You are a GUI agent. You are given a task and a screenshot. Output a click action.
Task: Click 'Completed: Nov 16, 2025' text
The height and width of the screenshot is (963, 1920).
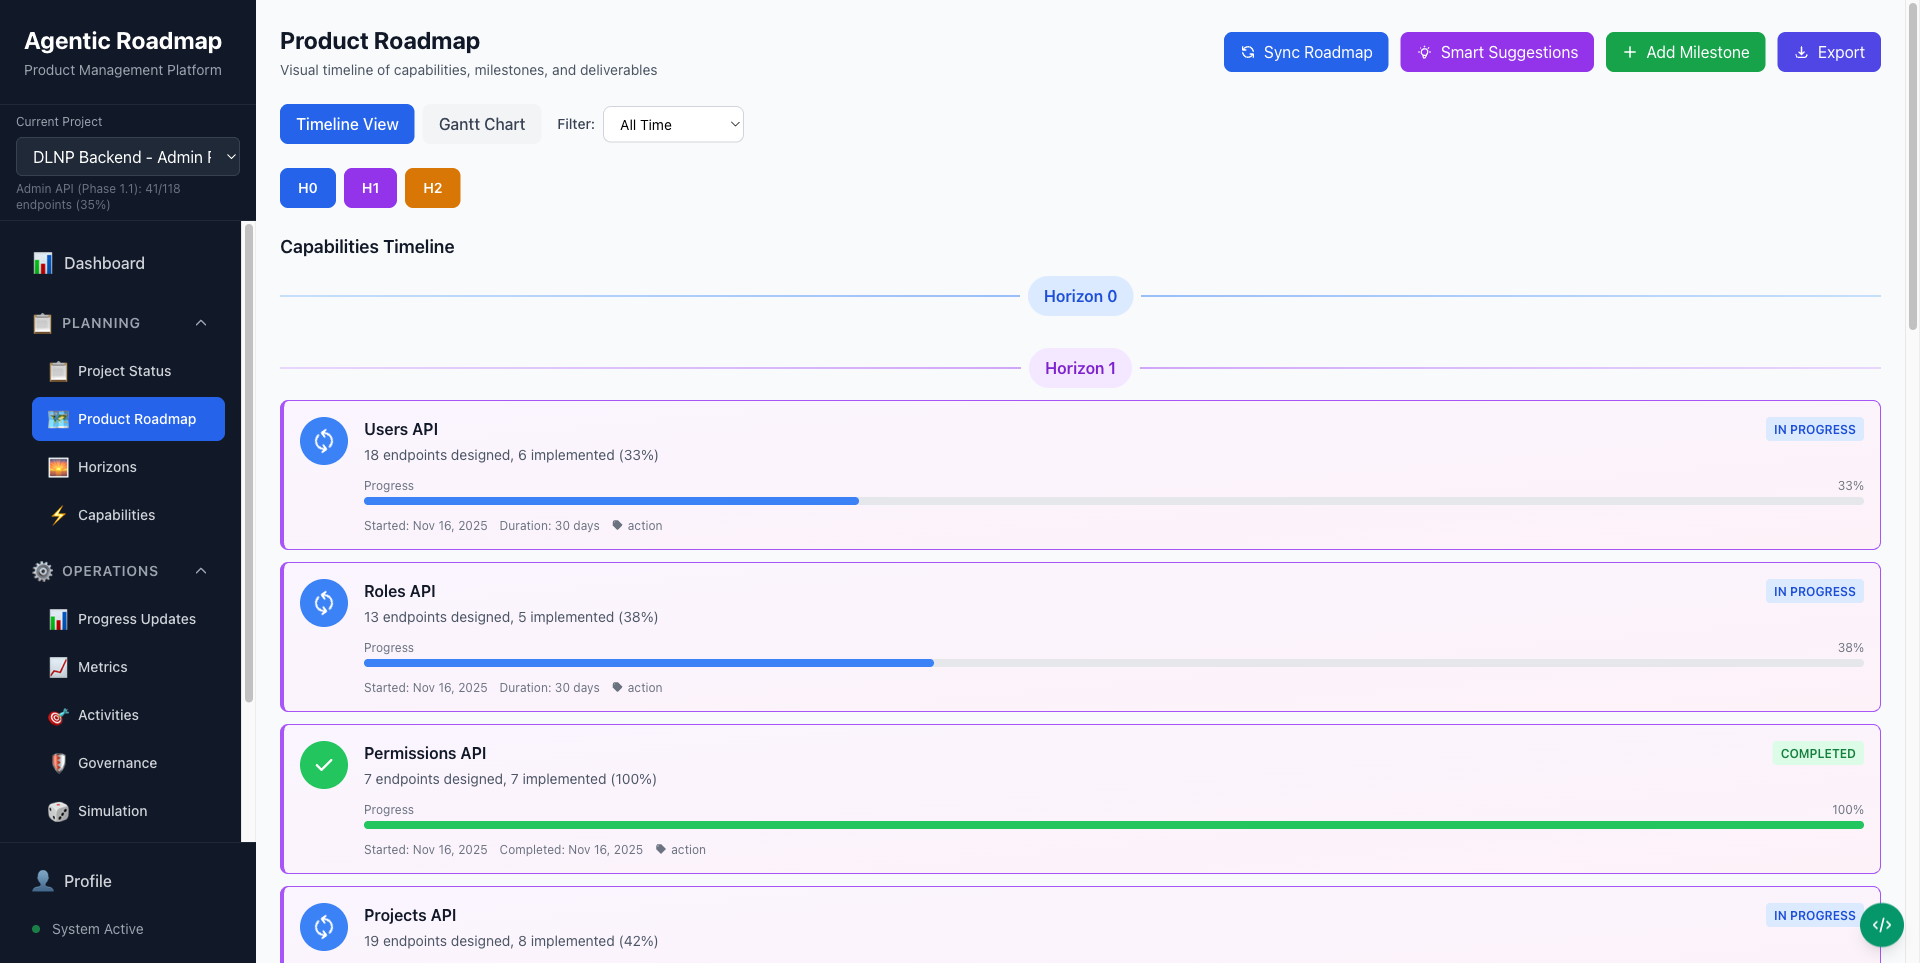[571, 849]
